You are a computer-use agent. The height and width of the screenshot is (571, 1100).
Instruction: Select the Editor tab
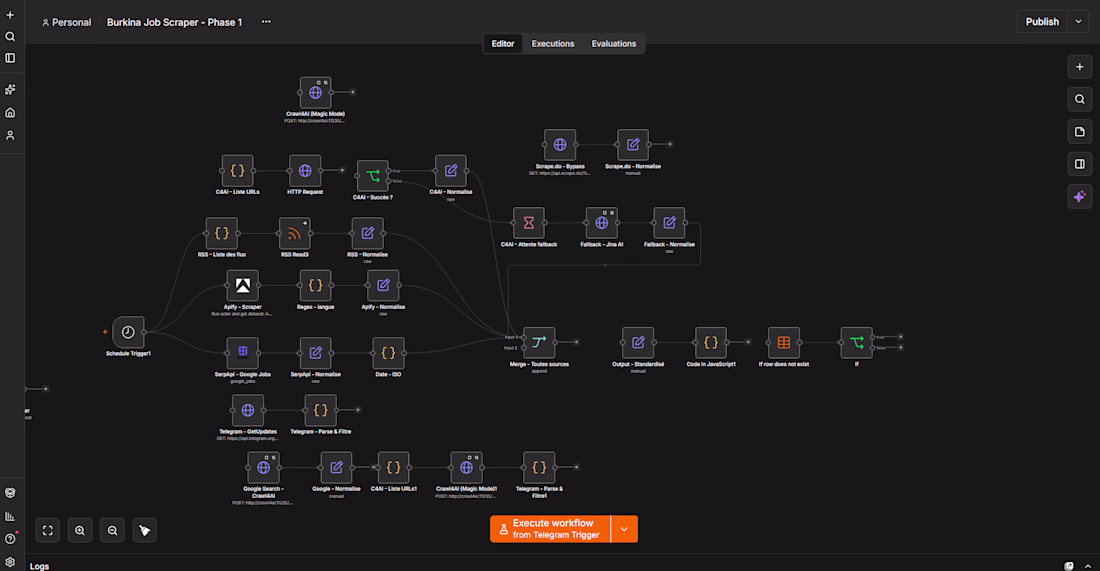click(x=502, y=43)
